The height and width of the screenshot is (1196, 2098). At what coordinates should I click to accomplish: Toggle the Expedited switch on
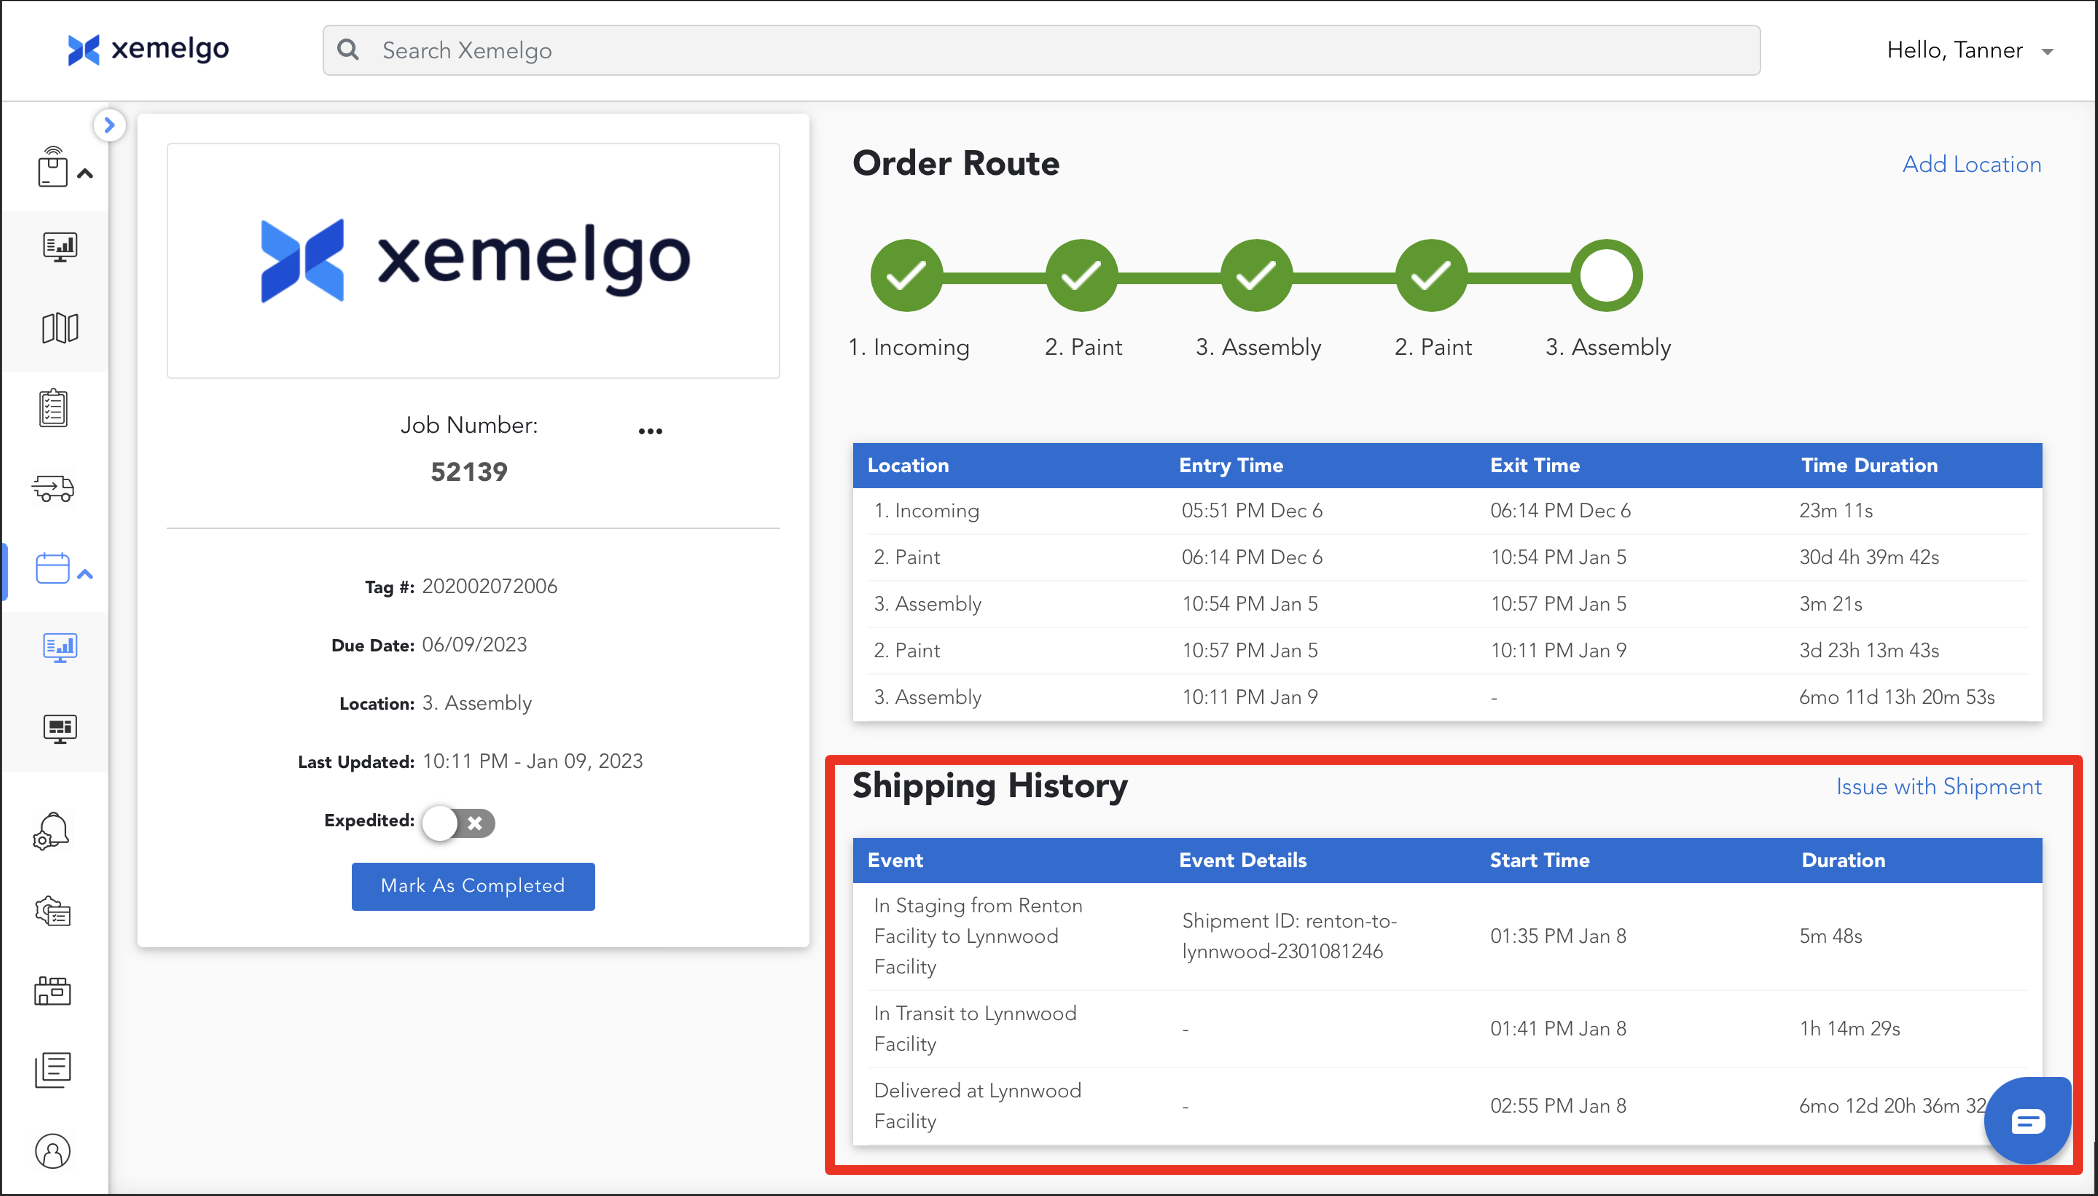(x=458, y=823)
